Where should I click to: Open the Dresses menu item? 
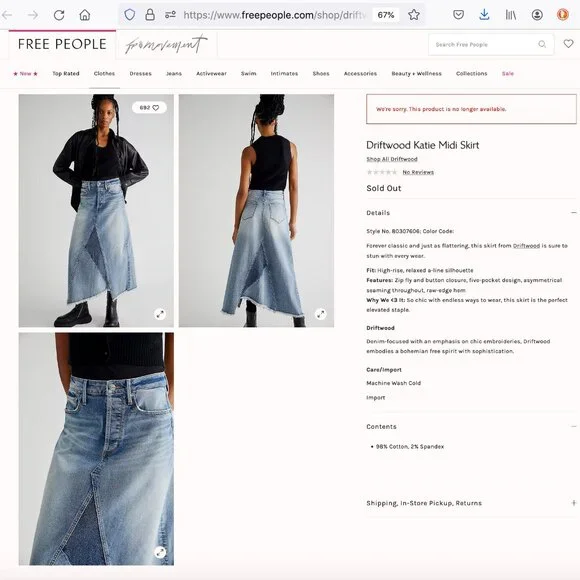[x=141, y=74]
